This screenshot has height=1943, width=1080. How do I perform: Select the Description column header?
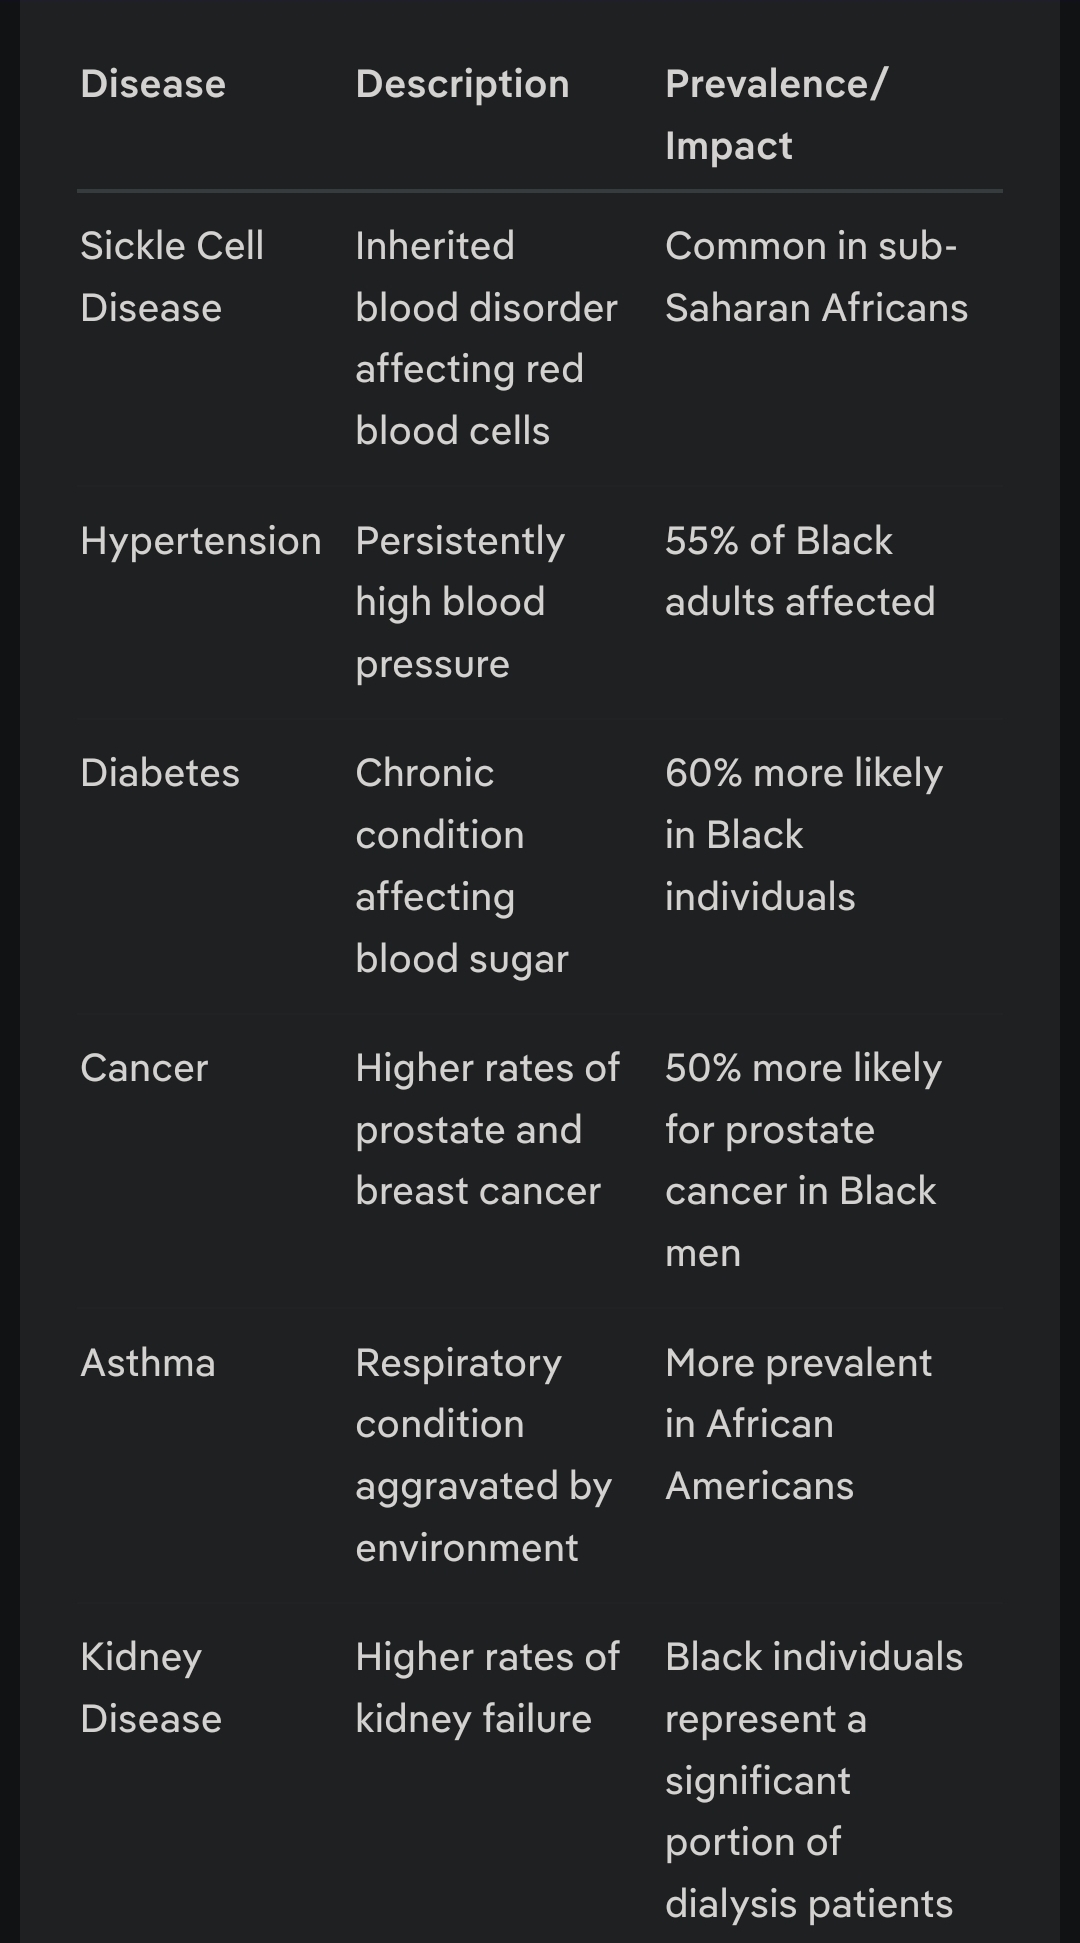point(462,84)
